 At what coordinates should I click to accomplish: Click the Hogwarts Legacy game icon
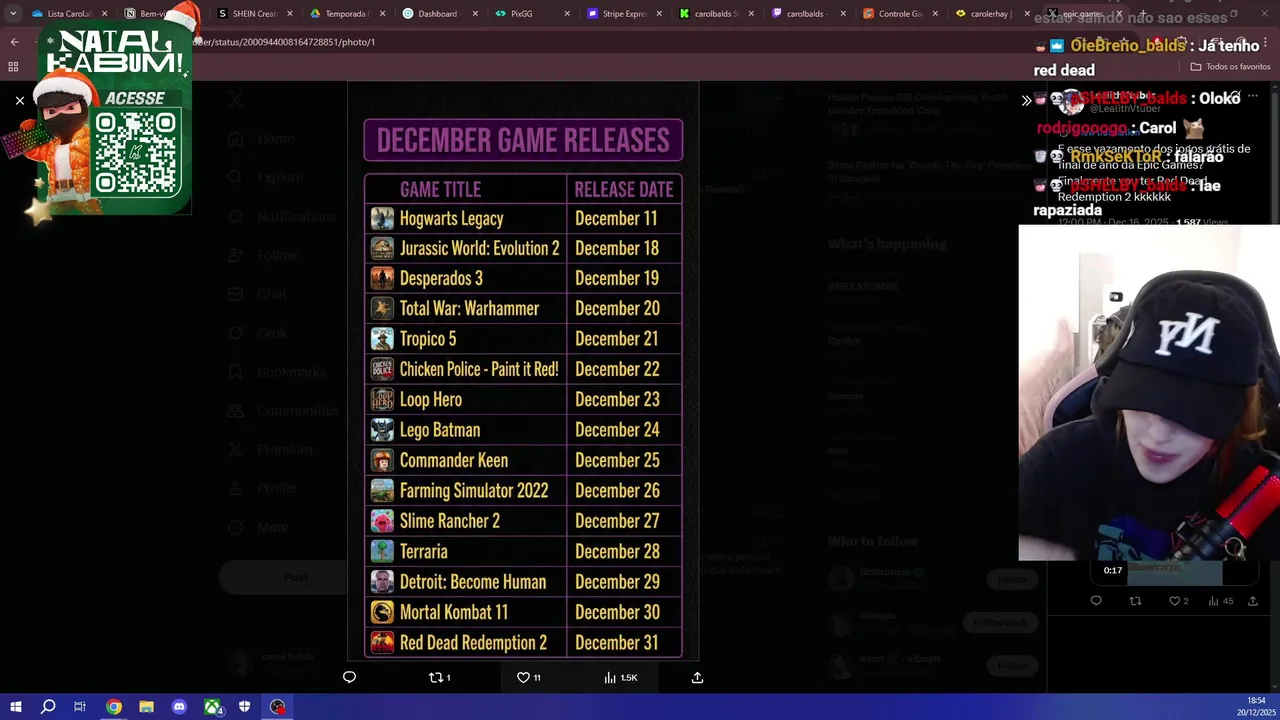click(382, 218)
